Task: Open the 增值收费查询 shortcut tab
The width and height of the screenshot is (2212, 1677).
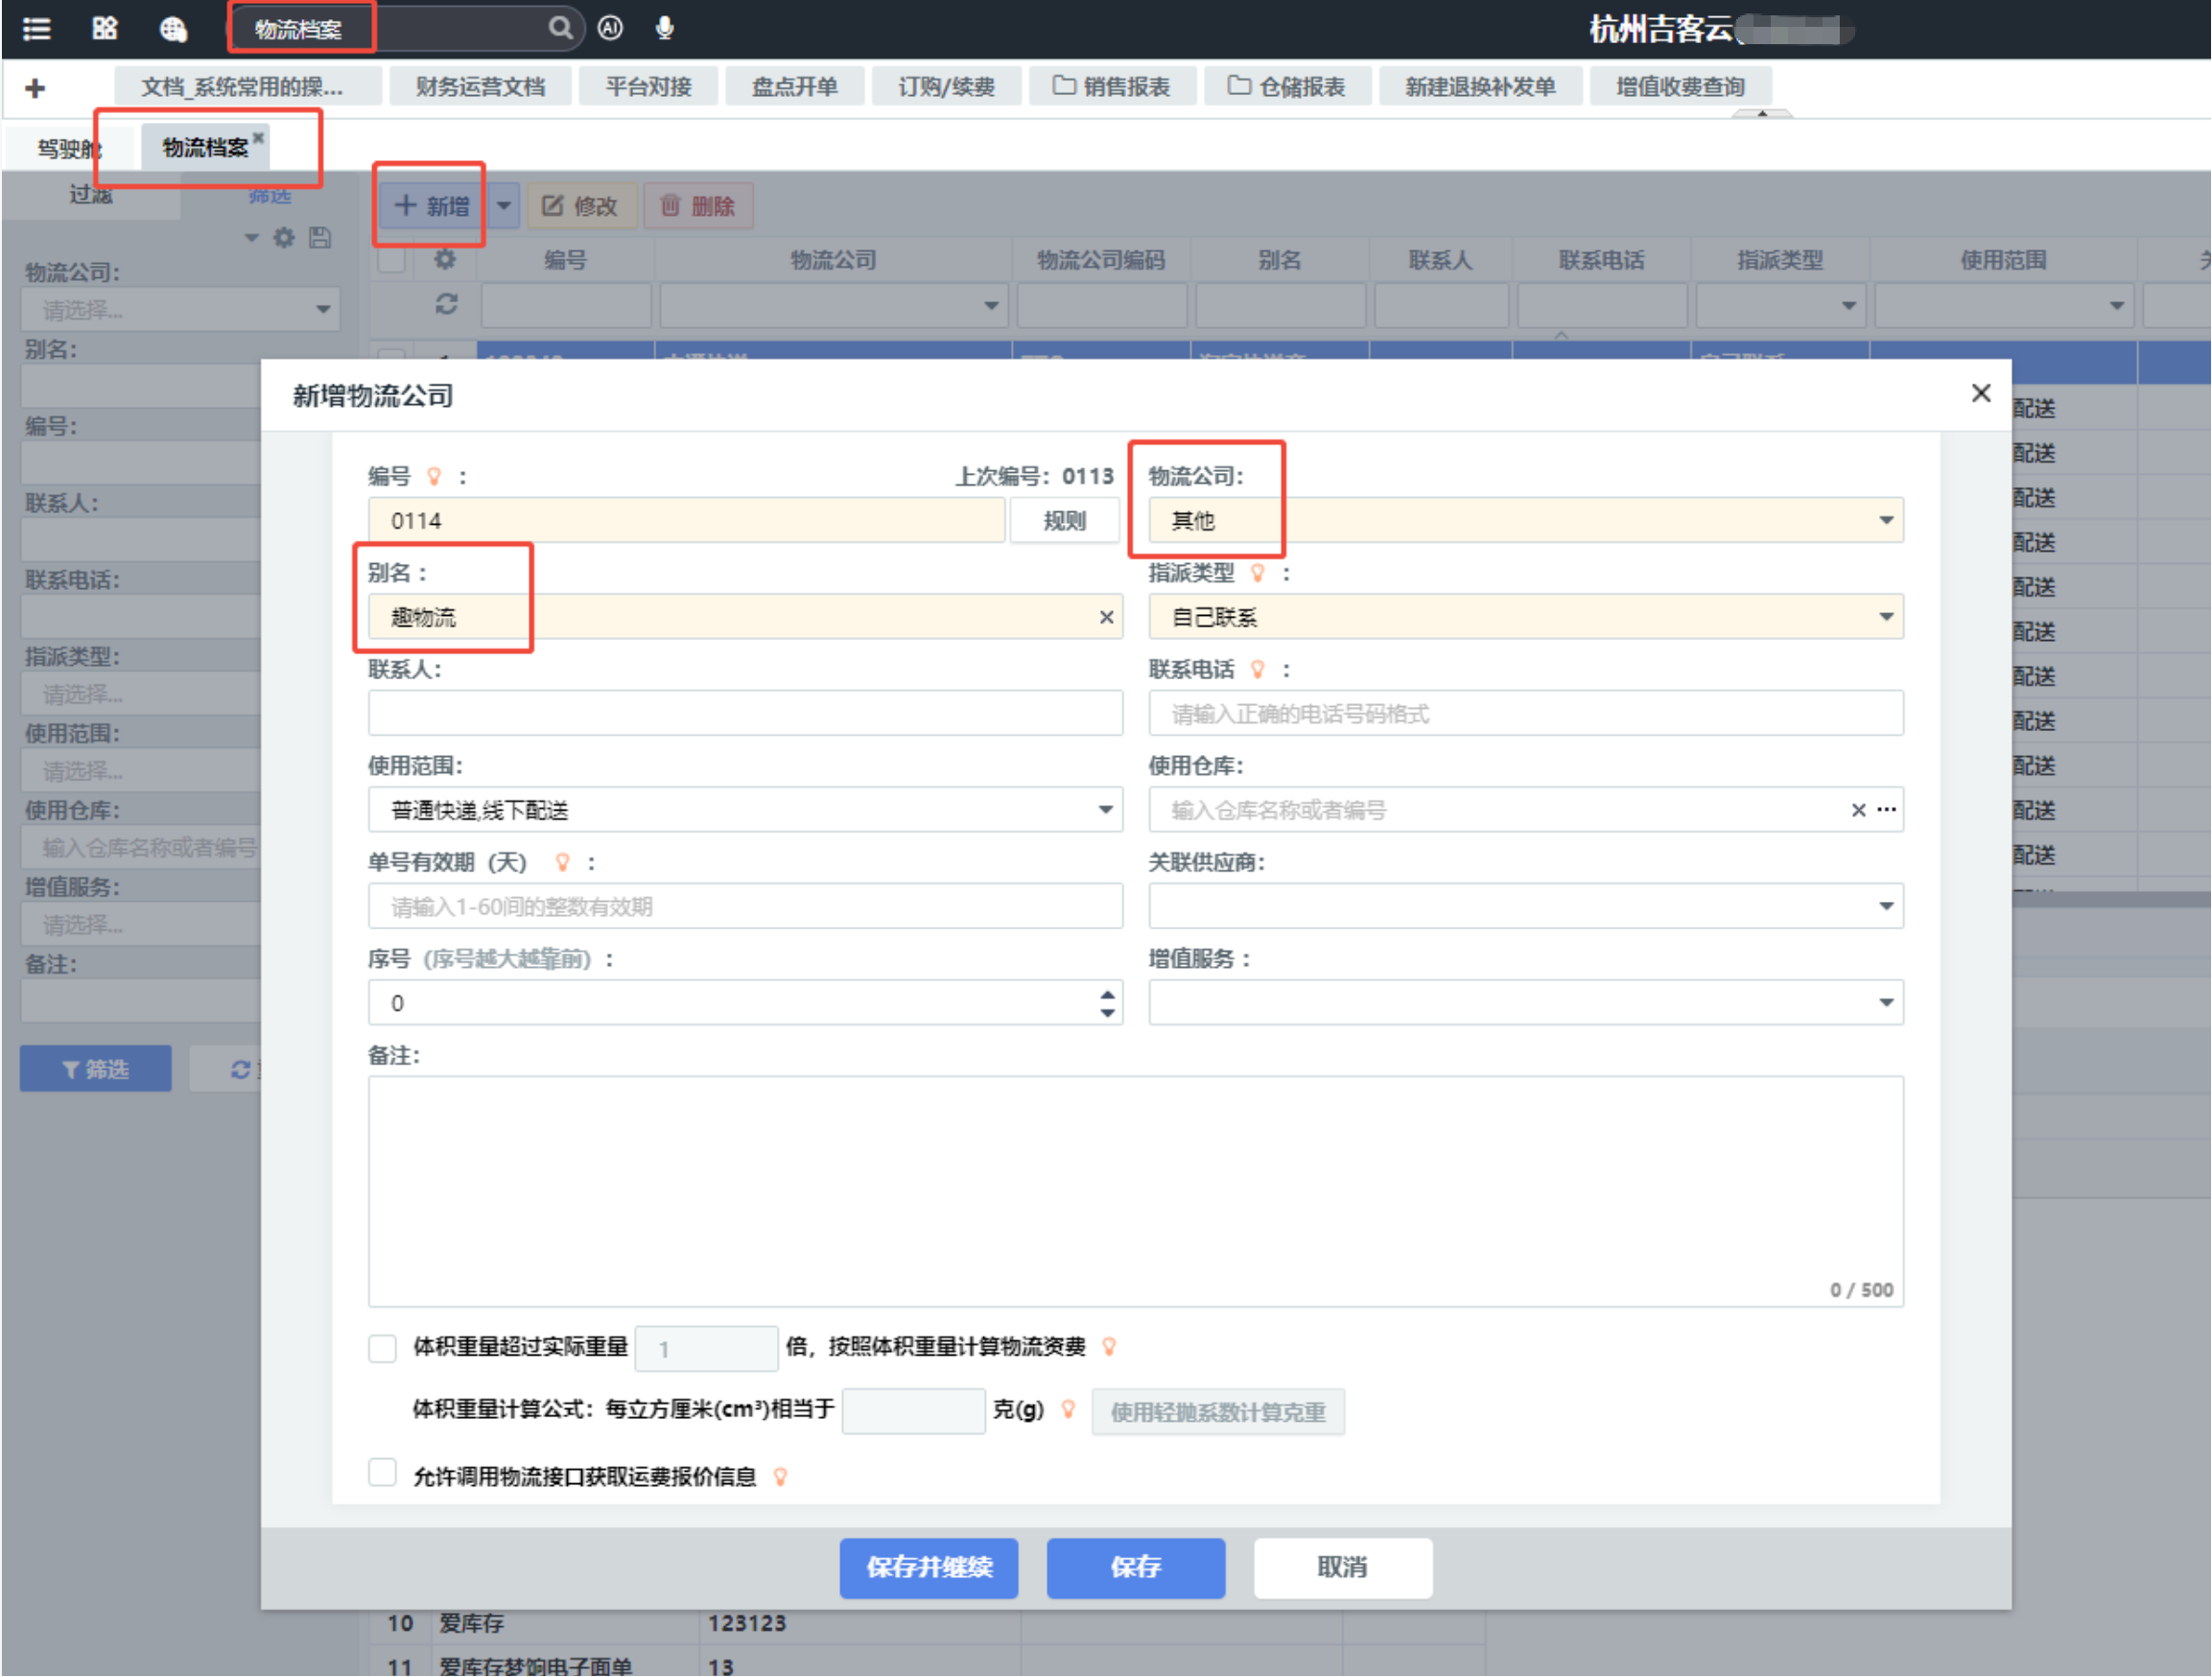Action: click(x=1680, y=87)
